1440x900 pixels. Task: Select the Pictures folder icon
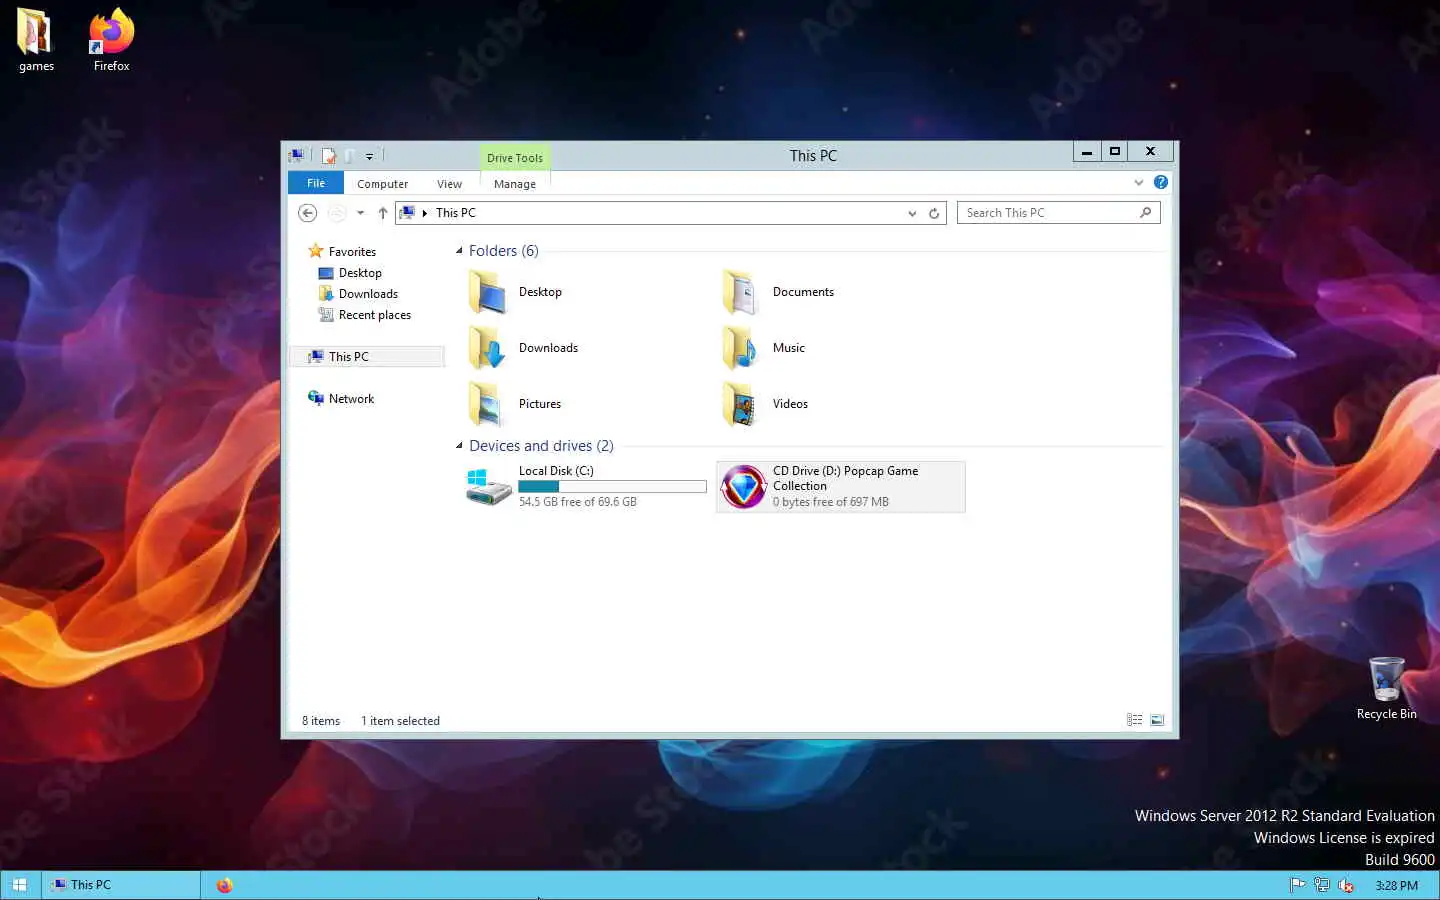point(488,404)
